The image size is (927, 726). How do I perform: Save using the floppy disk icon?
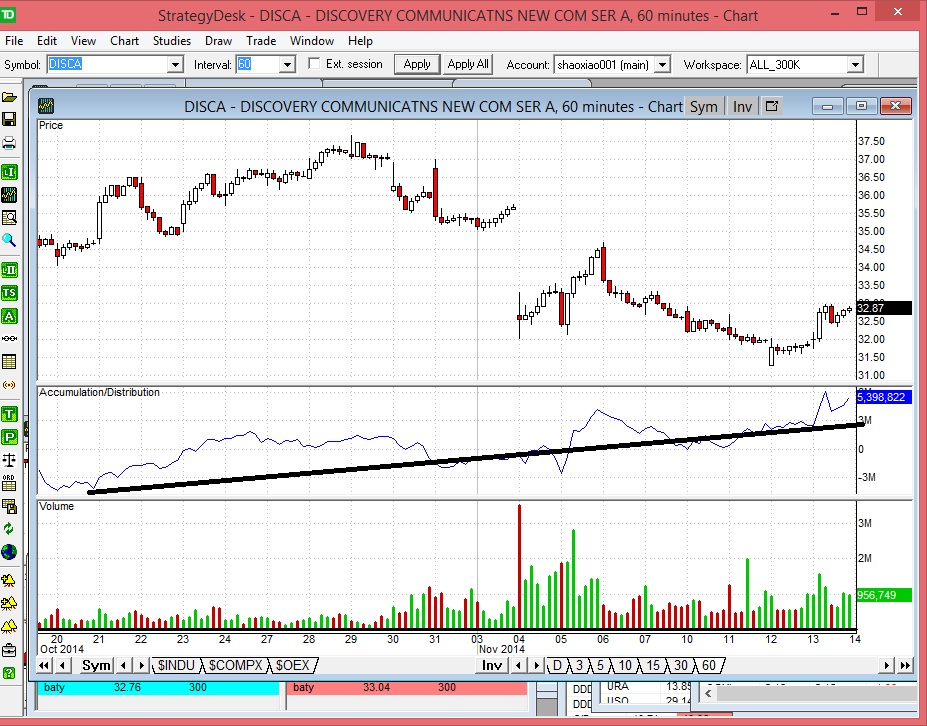9,120
